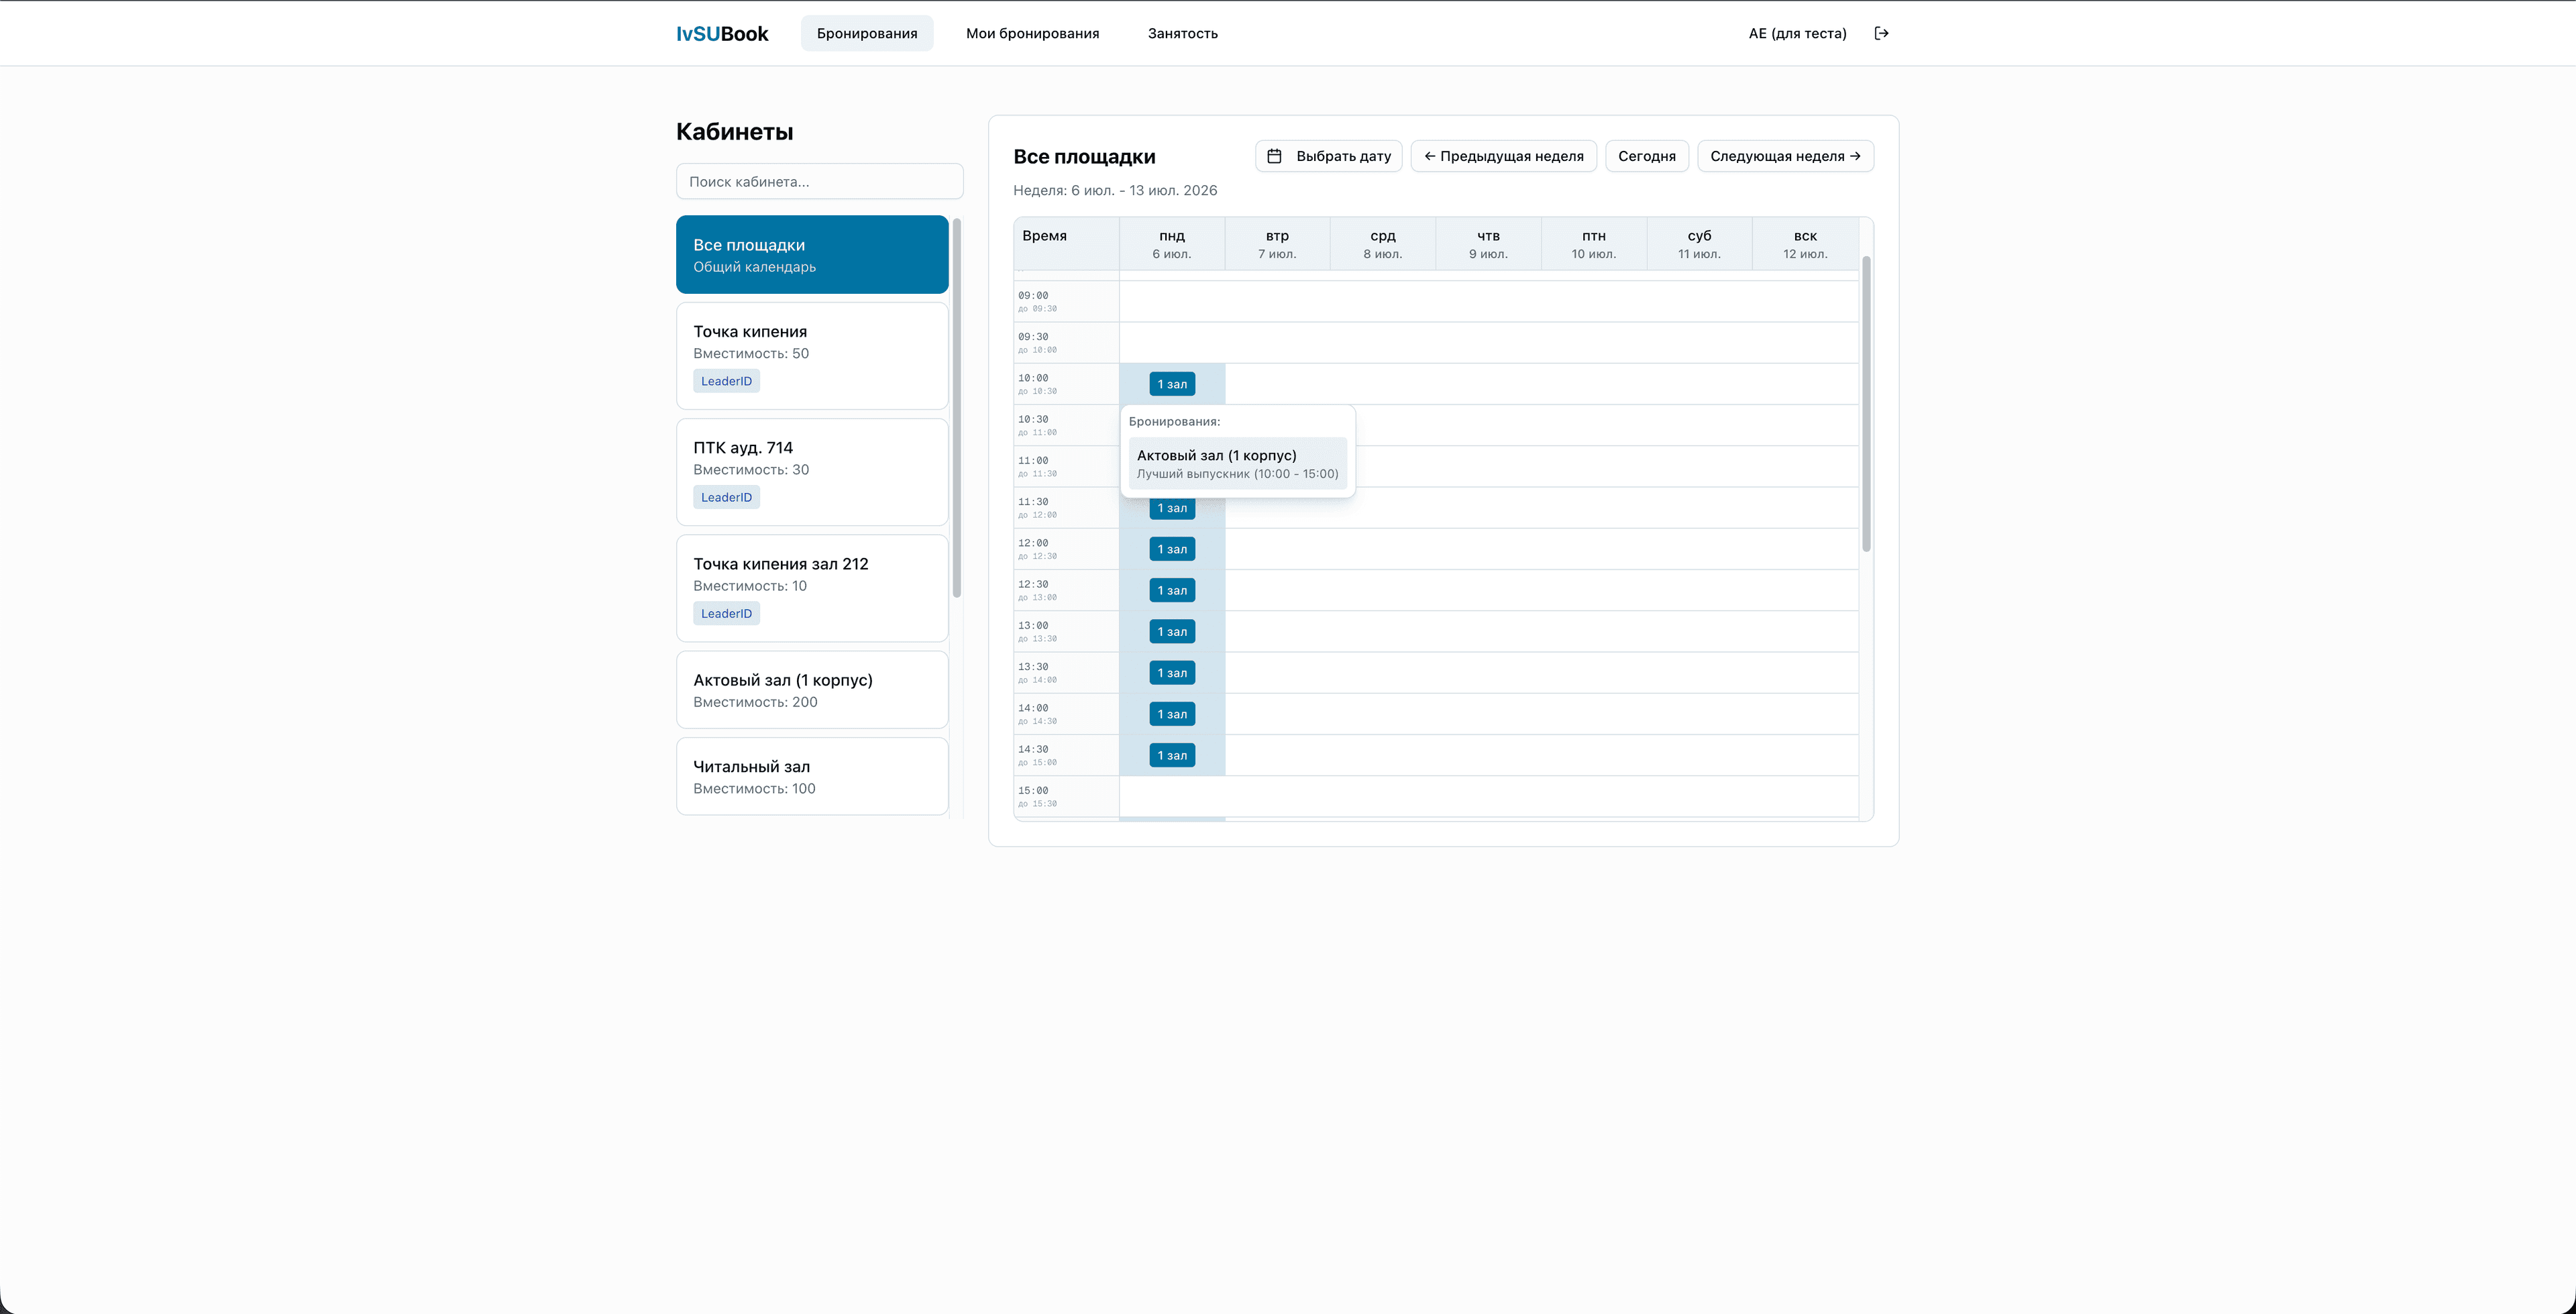Screen dimensions: 2576x1314
Task: Click Вместимость: 200 on Актовый зал card
Action: (755, 702)
